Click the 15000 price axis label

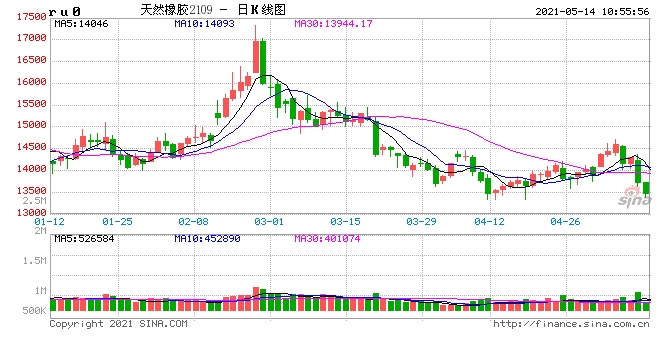tap(32, 125)
